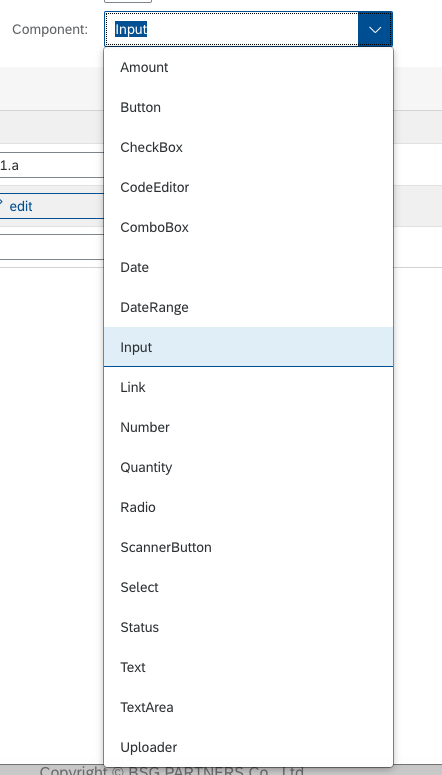This screenshot has width=442, height=775.
Task: Collapse the Component dropdown arrow
Action: click(x=375, y=29)
